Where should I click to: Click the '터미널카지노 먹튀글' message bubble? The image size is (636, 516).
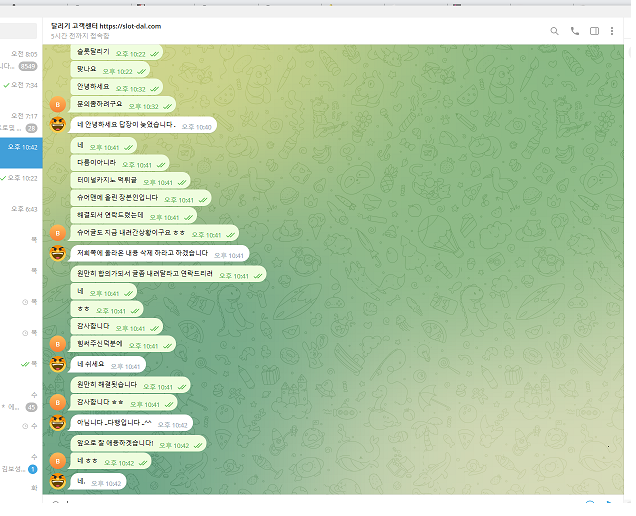(x=130, y=181)
